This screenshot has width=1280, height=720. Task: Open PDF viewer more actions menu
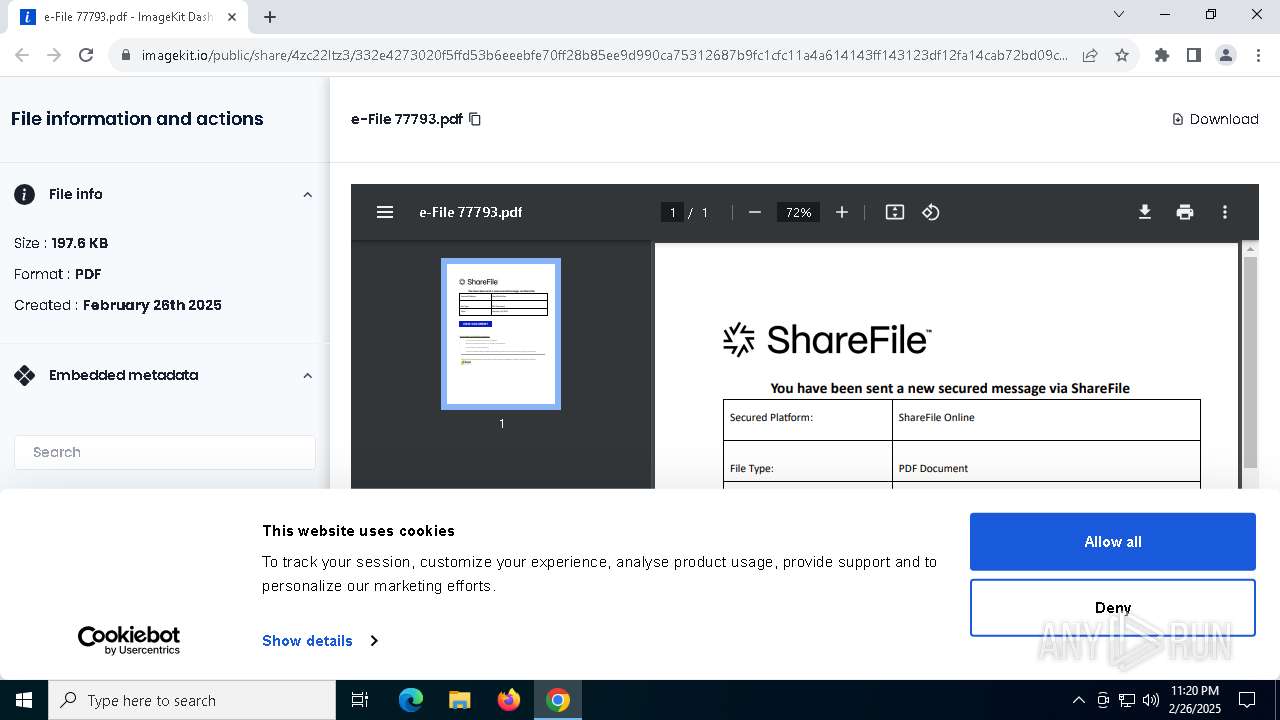click(x=1225, y=212)
